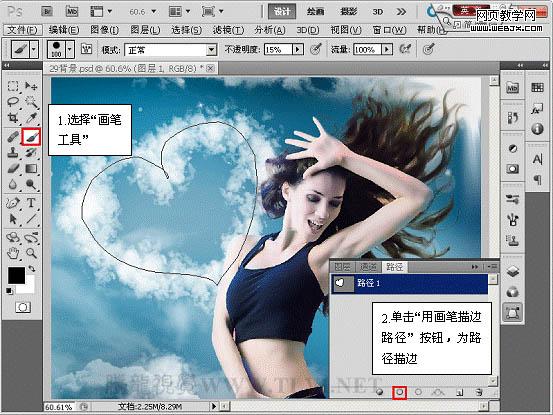The image size is (553, 415).
Task: Select the Zoom tool in toolbox
Action: coord(31,253)
